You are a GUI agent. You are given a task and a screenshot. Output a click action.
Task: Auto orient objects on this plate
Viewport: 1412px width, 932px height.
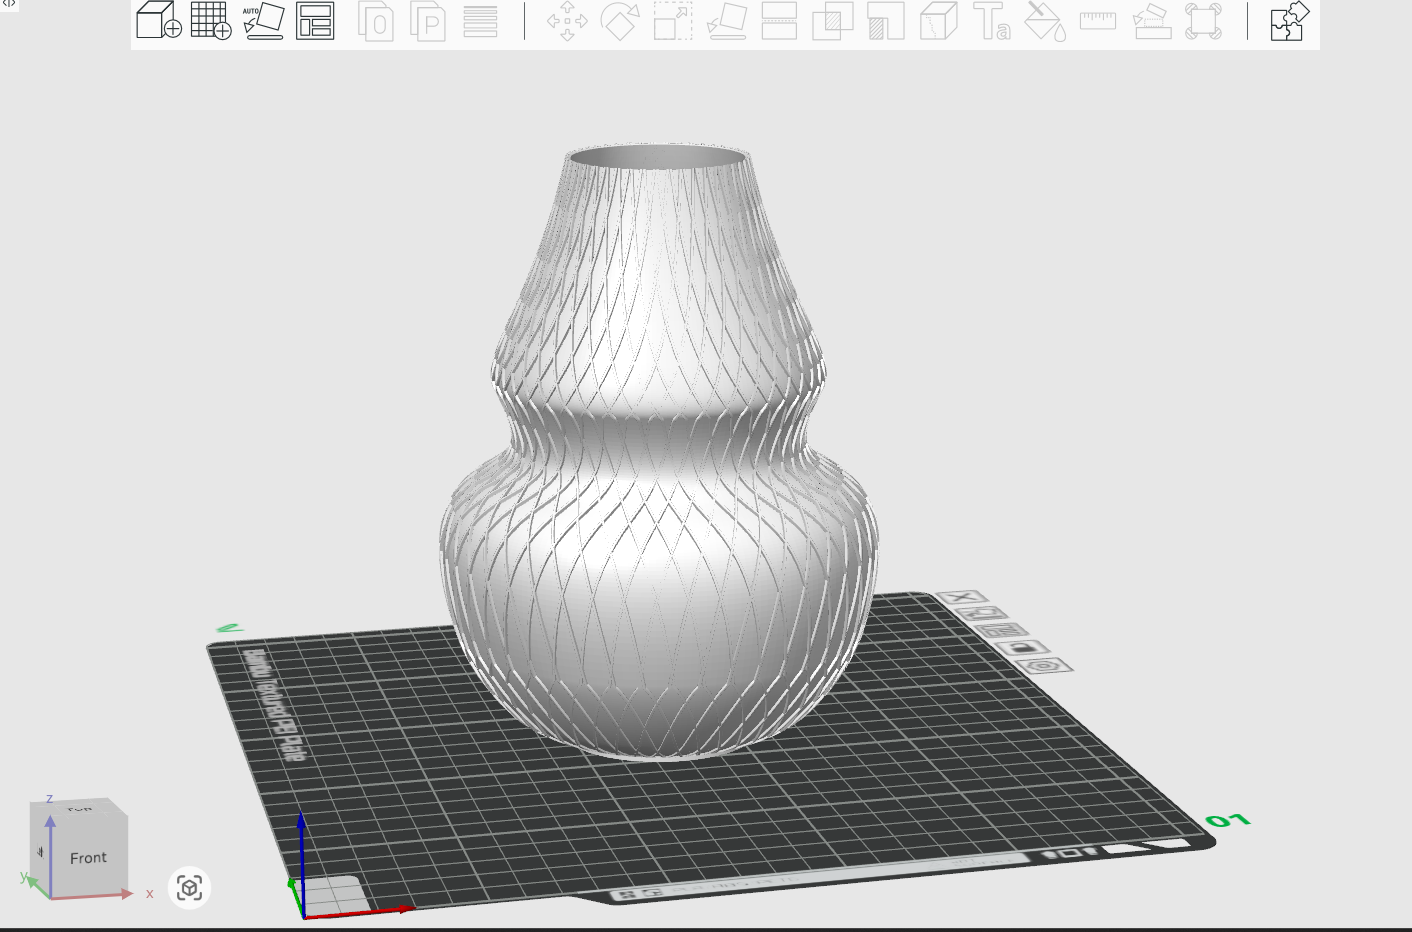982,614
